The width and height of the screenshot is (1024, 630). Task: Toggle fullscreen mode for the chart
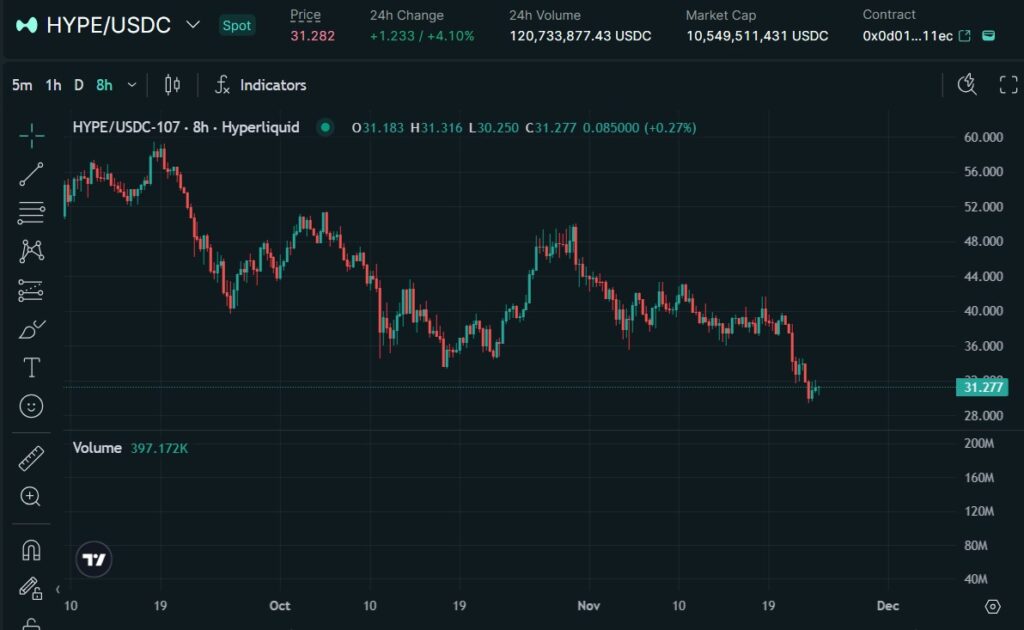1008,85
